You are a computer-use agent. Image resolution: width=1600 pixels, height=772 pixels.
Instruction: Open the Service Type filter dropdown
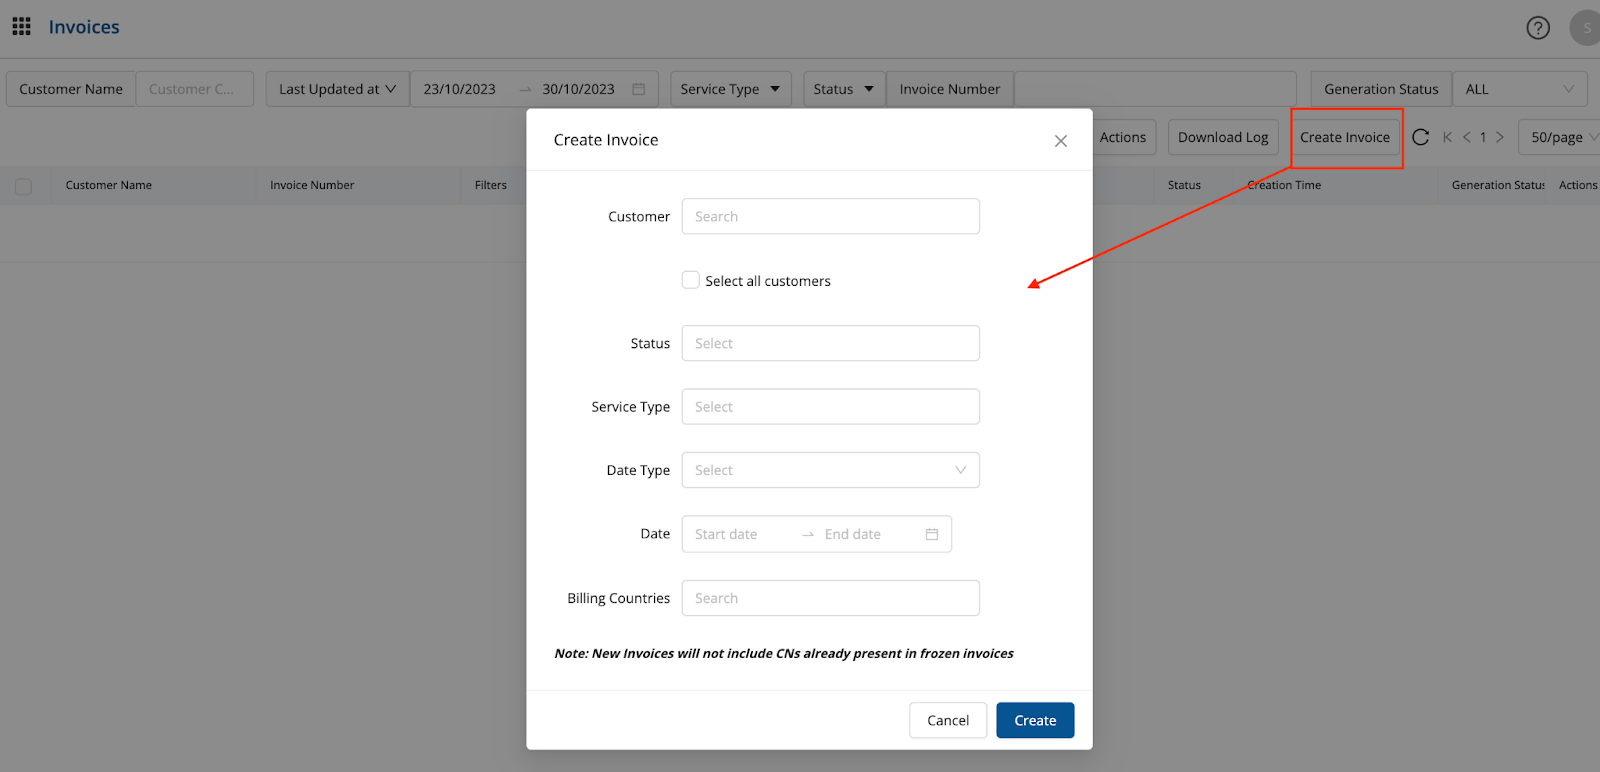click(730, 89)
